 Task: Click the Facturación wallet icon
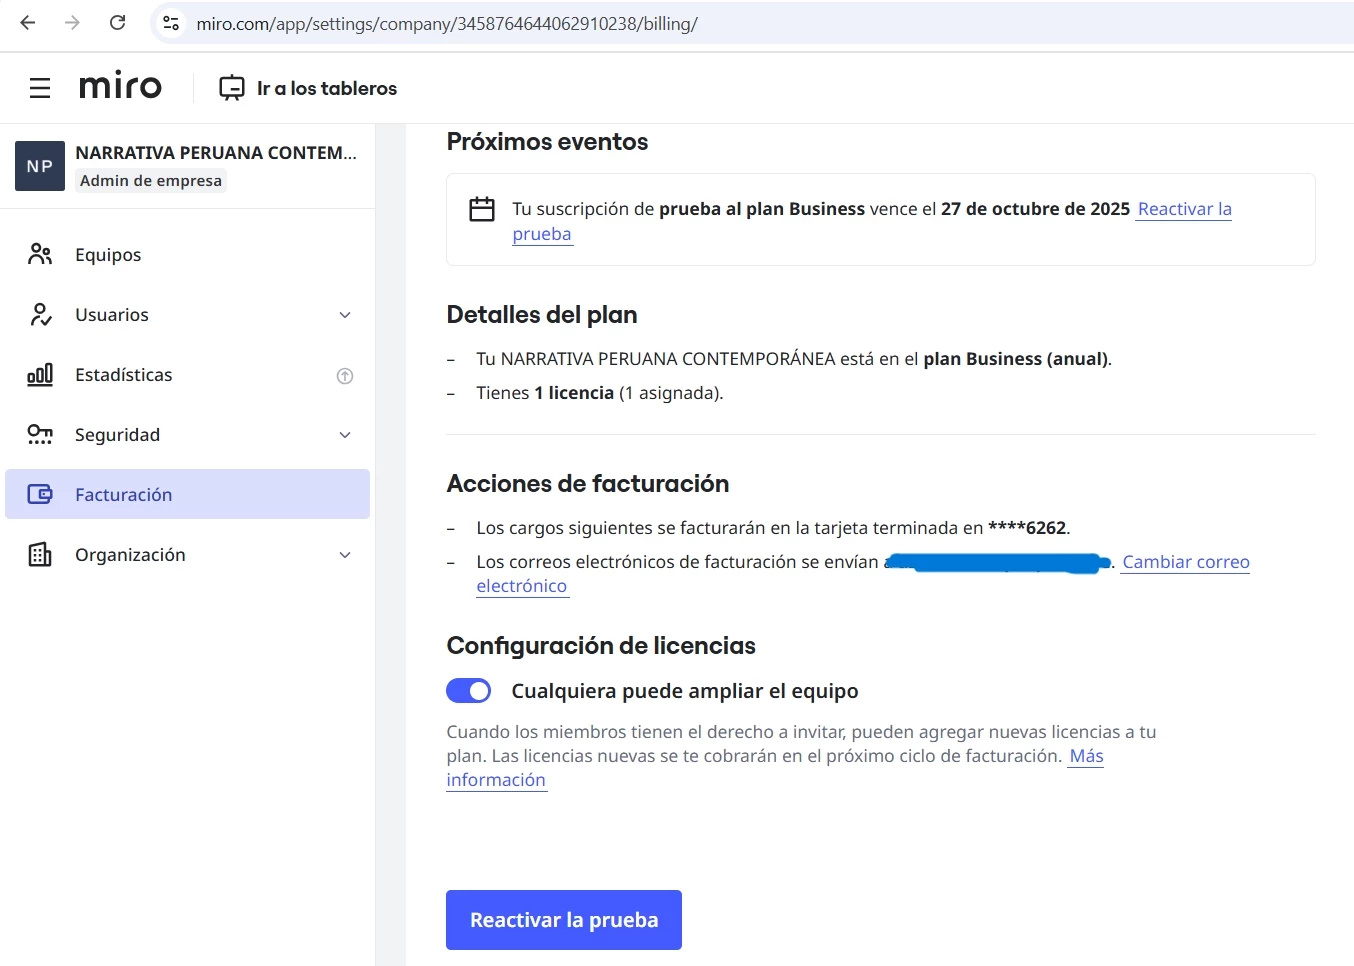[40, 494]
